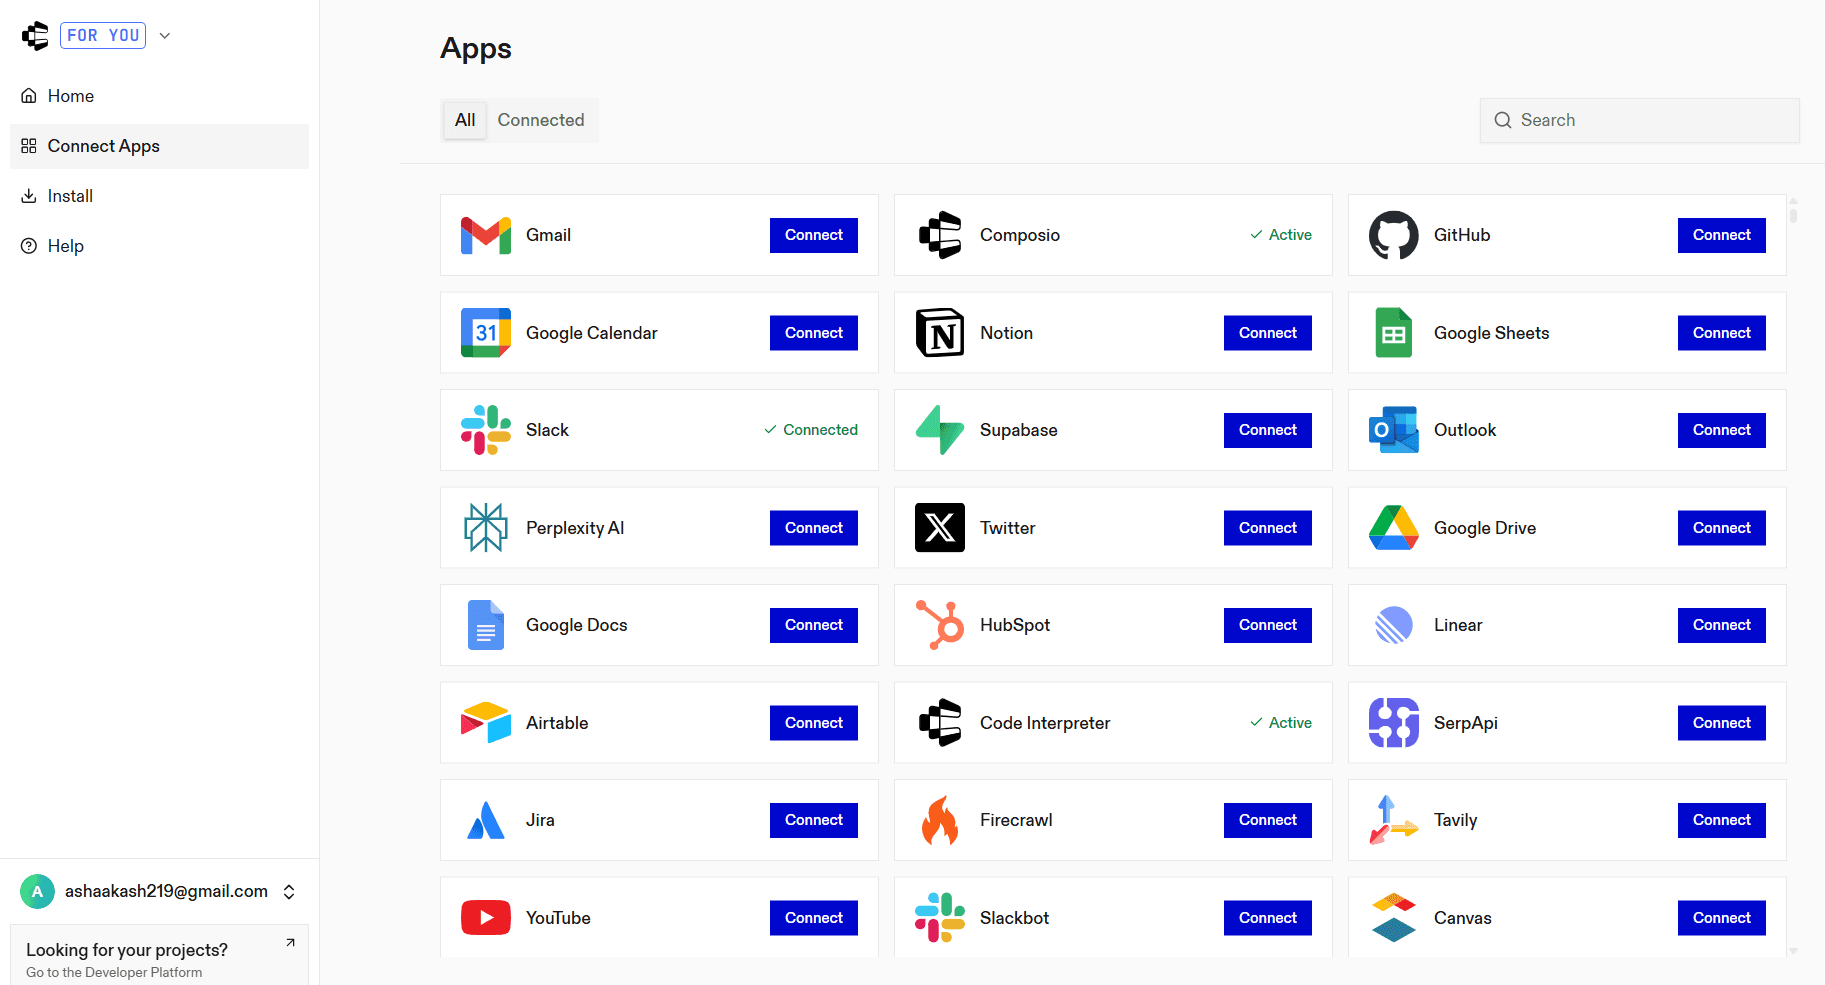Click the Slackbot logo icon

(x=940, y=918)
